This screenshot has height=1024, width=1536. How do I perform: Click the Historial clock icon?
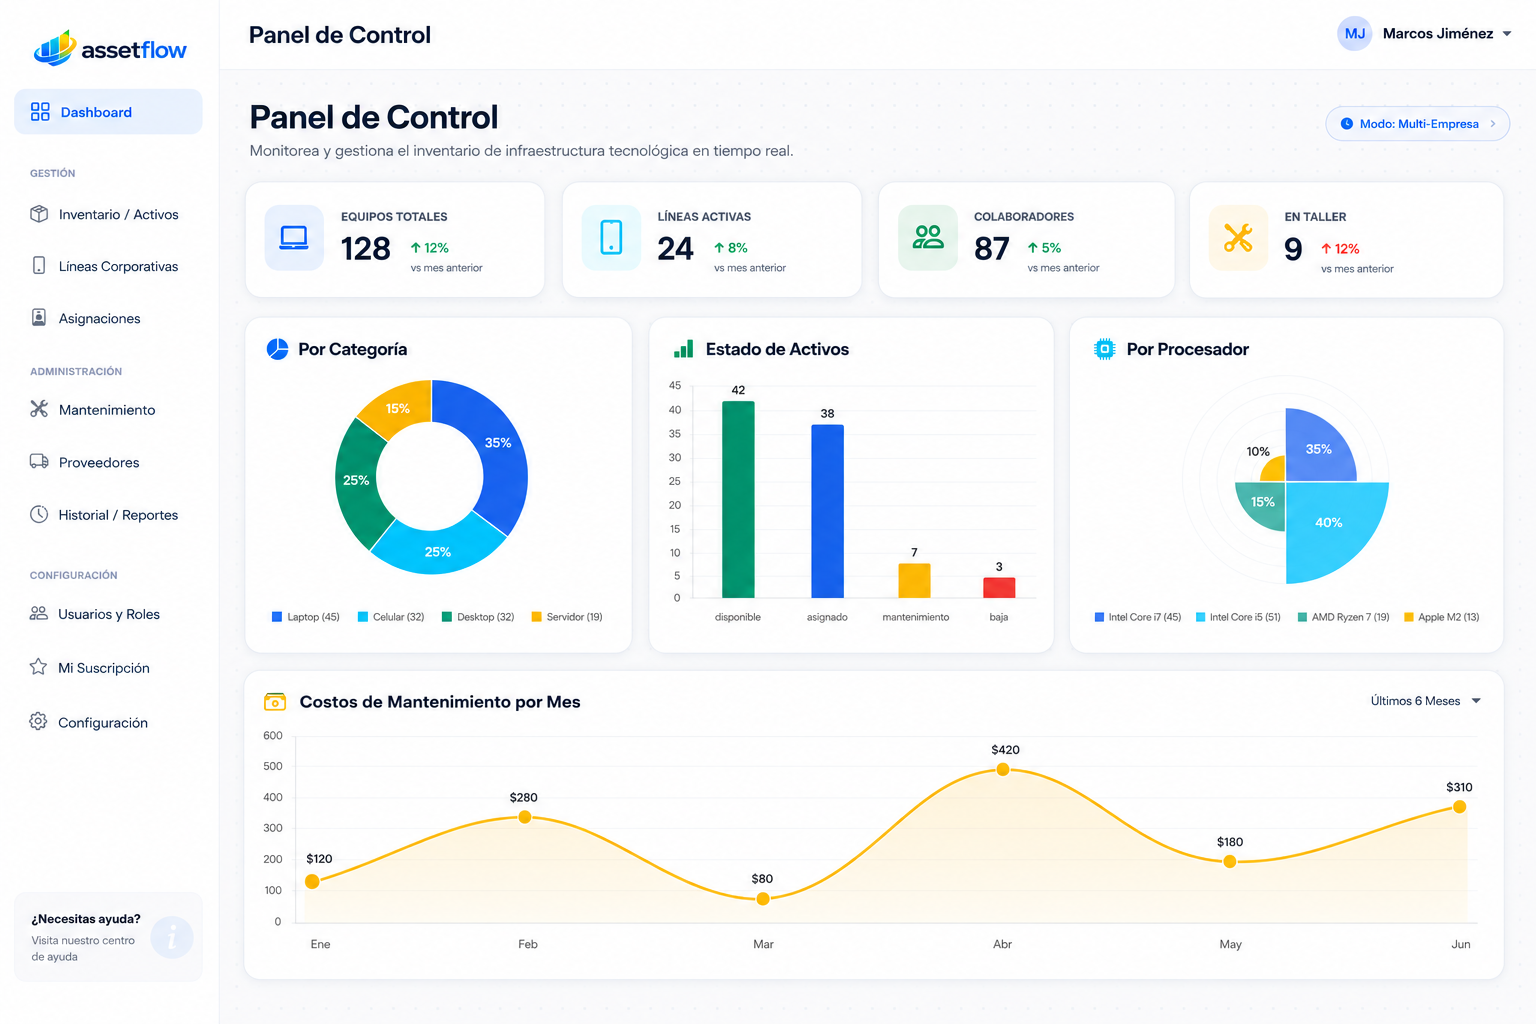click(x=39, y=514)
